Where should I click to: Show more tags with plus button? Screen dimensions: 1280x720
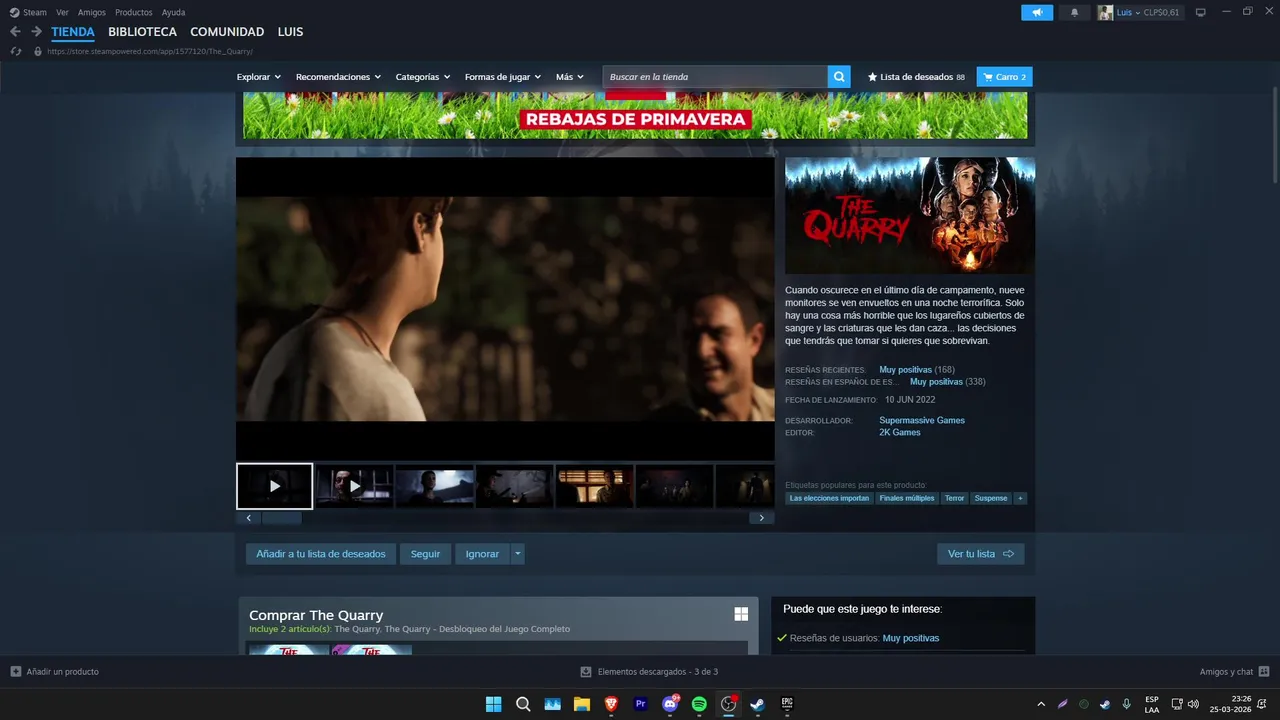pos(1020,498)
